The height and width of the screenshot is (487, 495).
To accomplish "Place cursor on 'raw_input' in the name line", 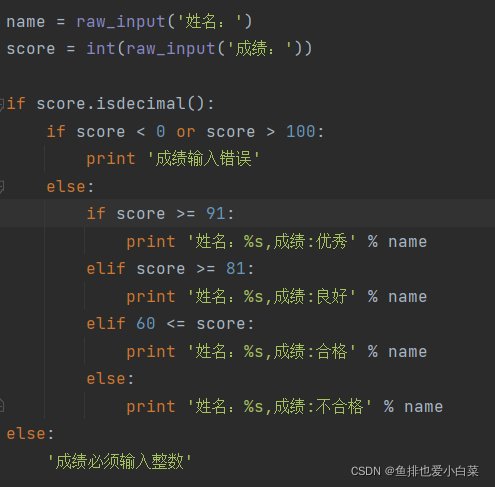I will click(x=121, y=22).
